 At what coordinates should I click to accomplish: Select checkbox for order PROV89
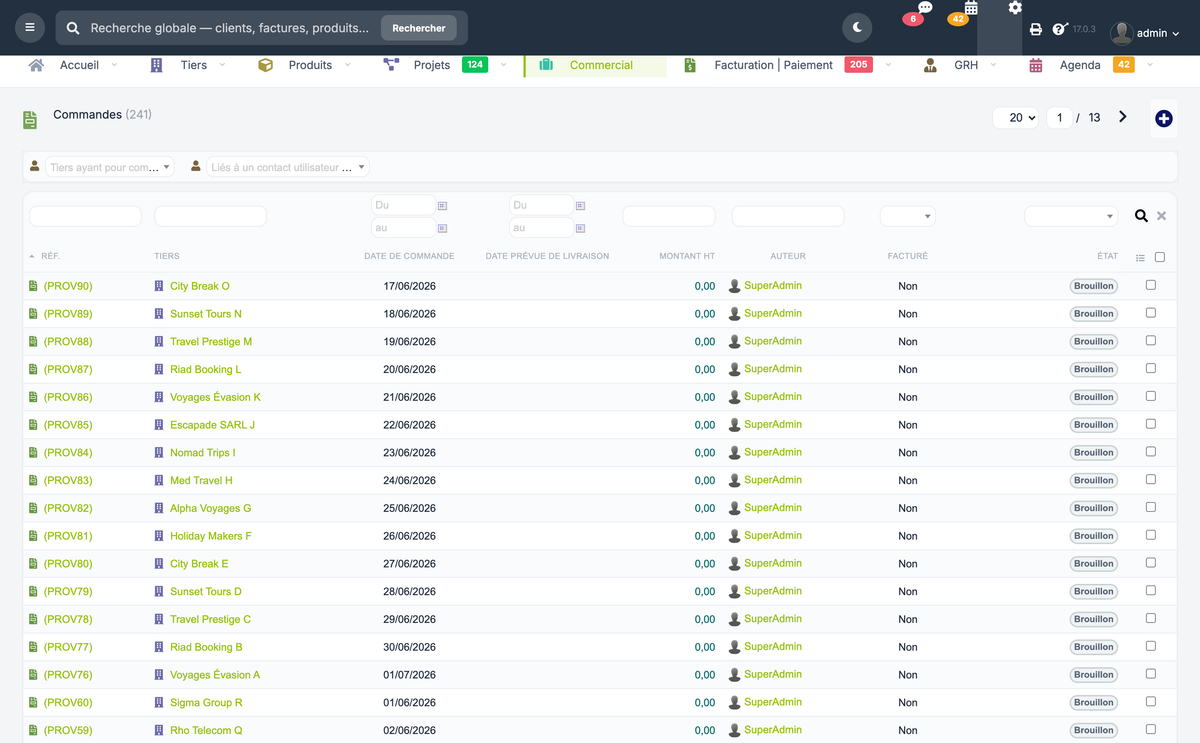pos(1151,313)
